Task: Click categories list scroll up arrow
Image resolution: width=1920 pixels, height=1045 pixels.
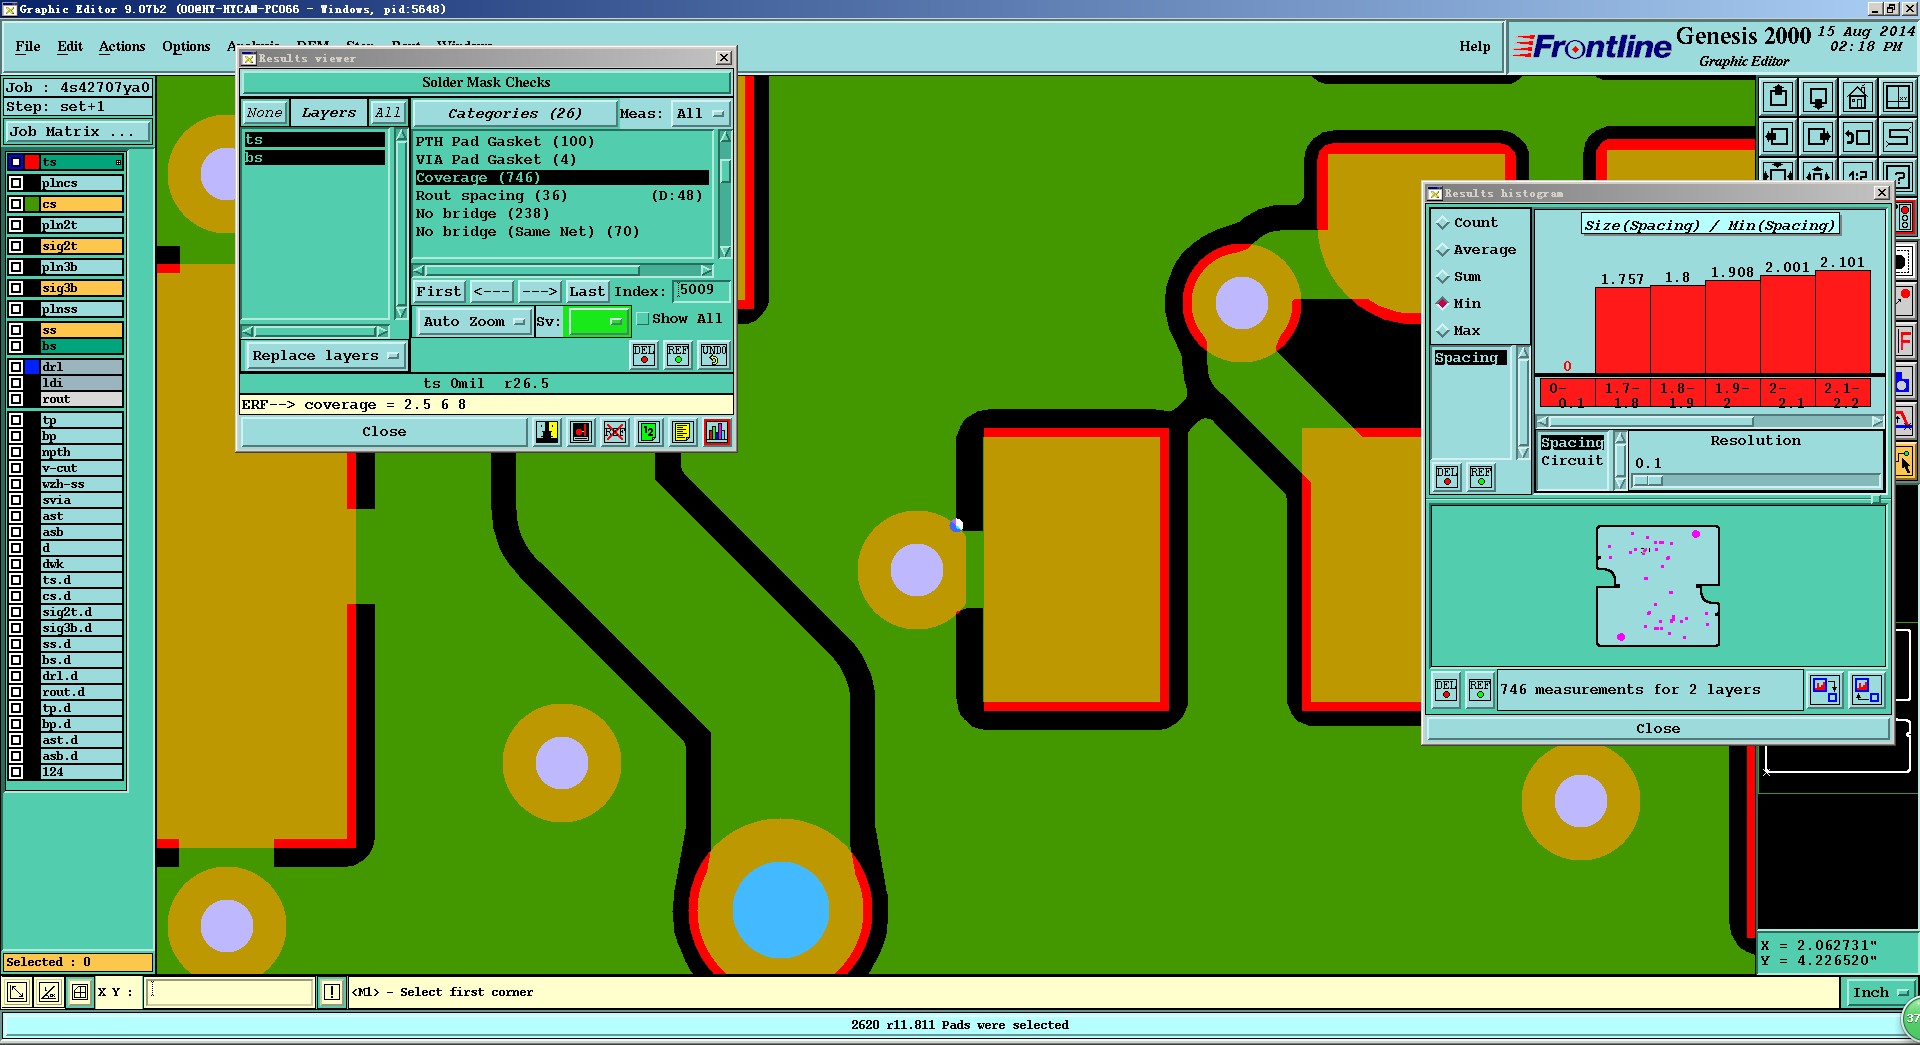Action: pos(725,136)
